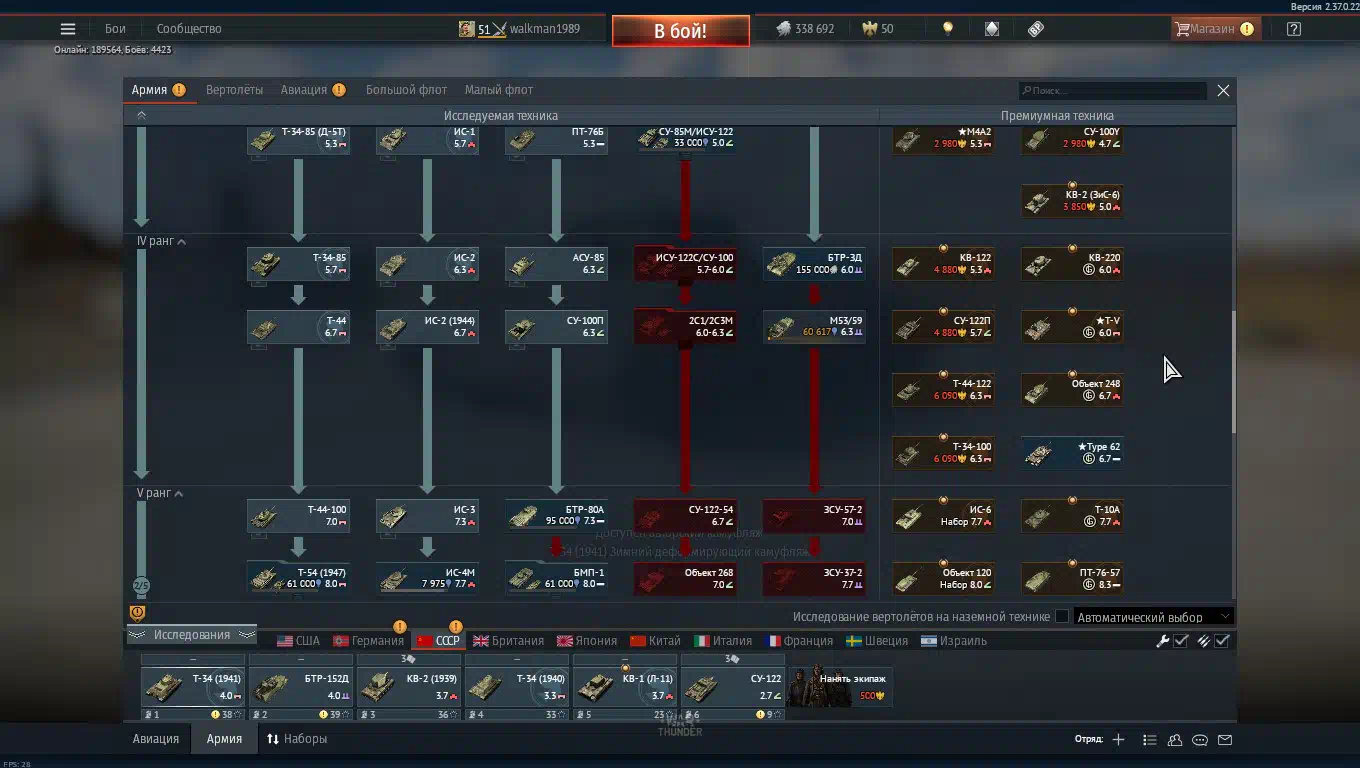Click the orange shield icon below the tree
This screenshot has height=768, width=1360.
tap(138, 613)
